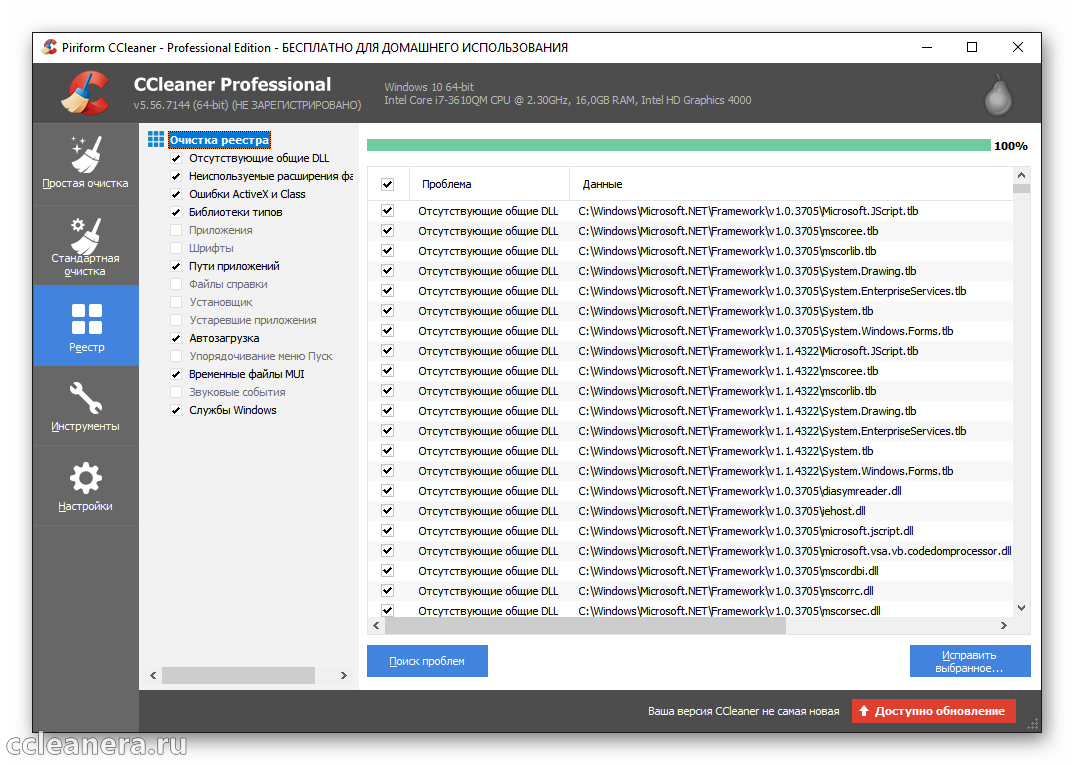This screenshot has width=1074, height=765.
Task: Click left panel horizontal scrollbar thumb
Action: pos(238,675)
